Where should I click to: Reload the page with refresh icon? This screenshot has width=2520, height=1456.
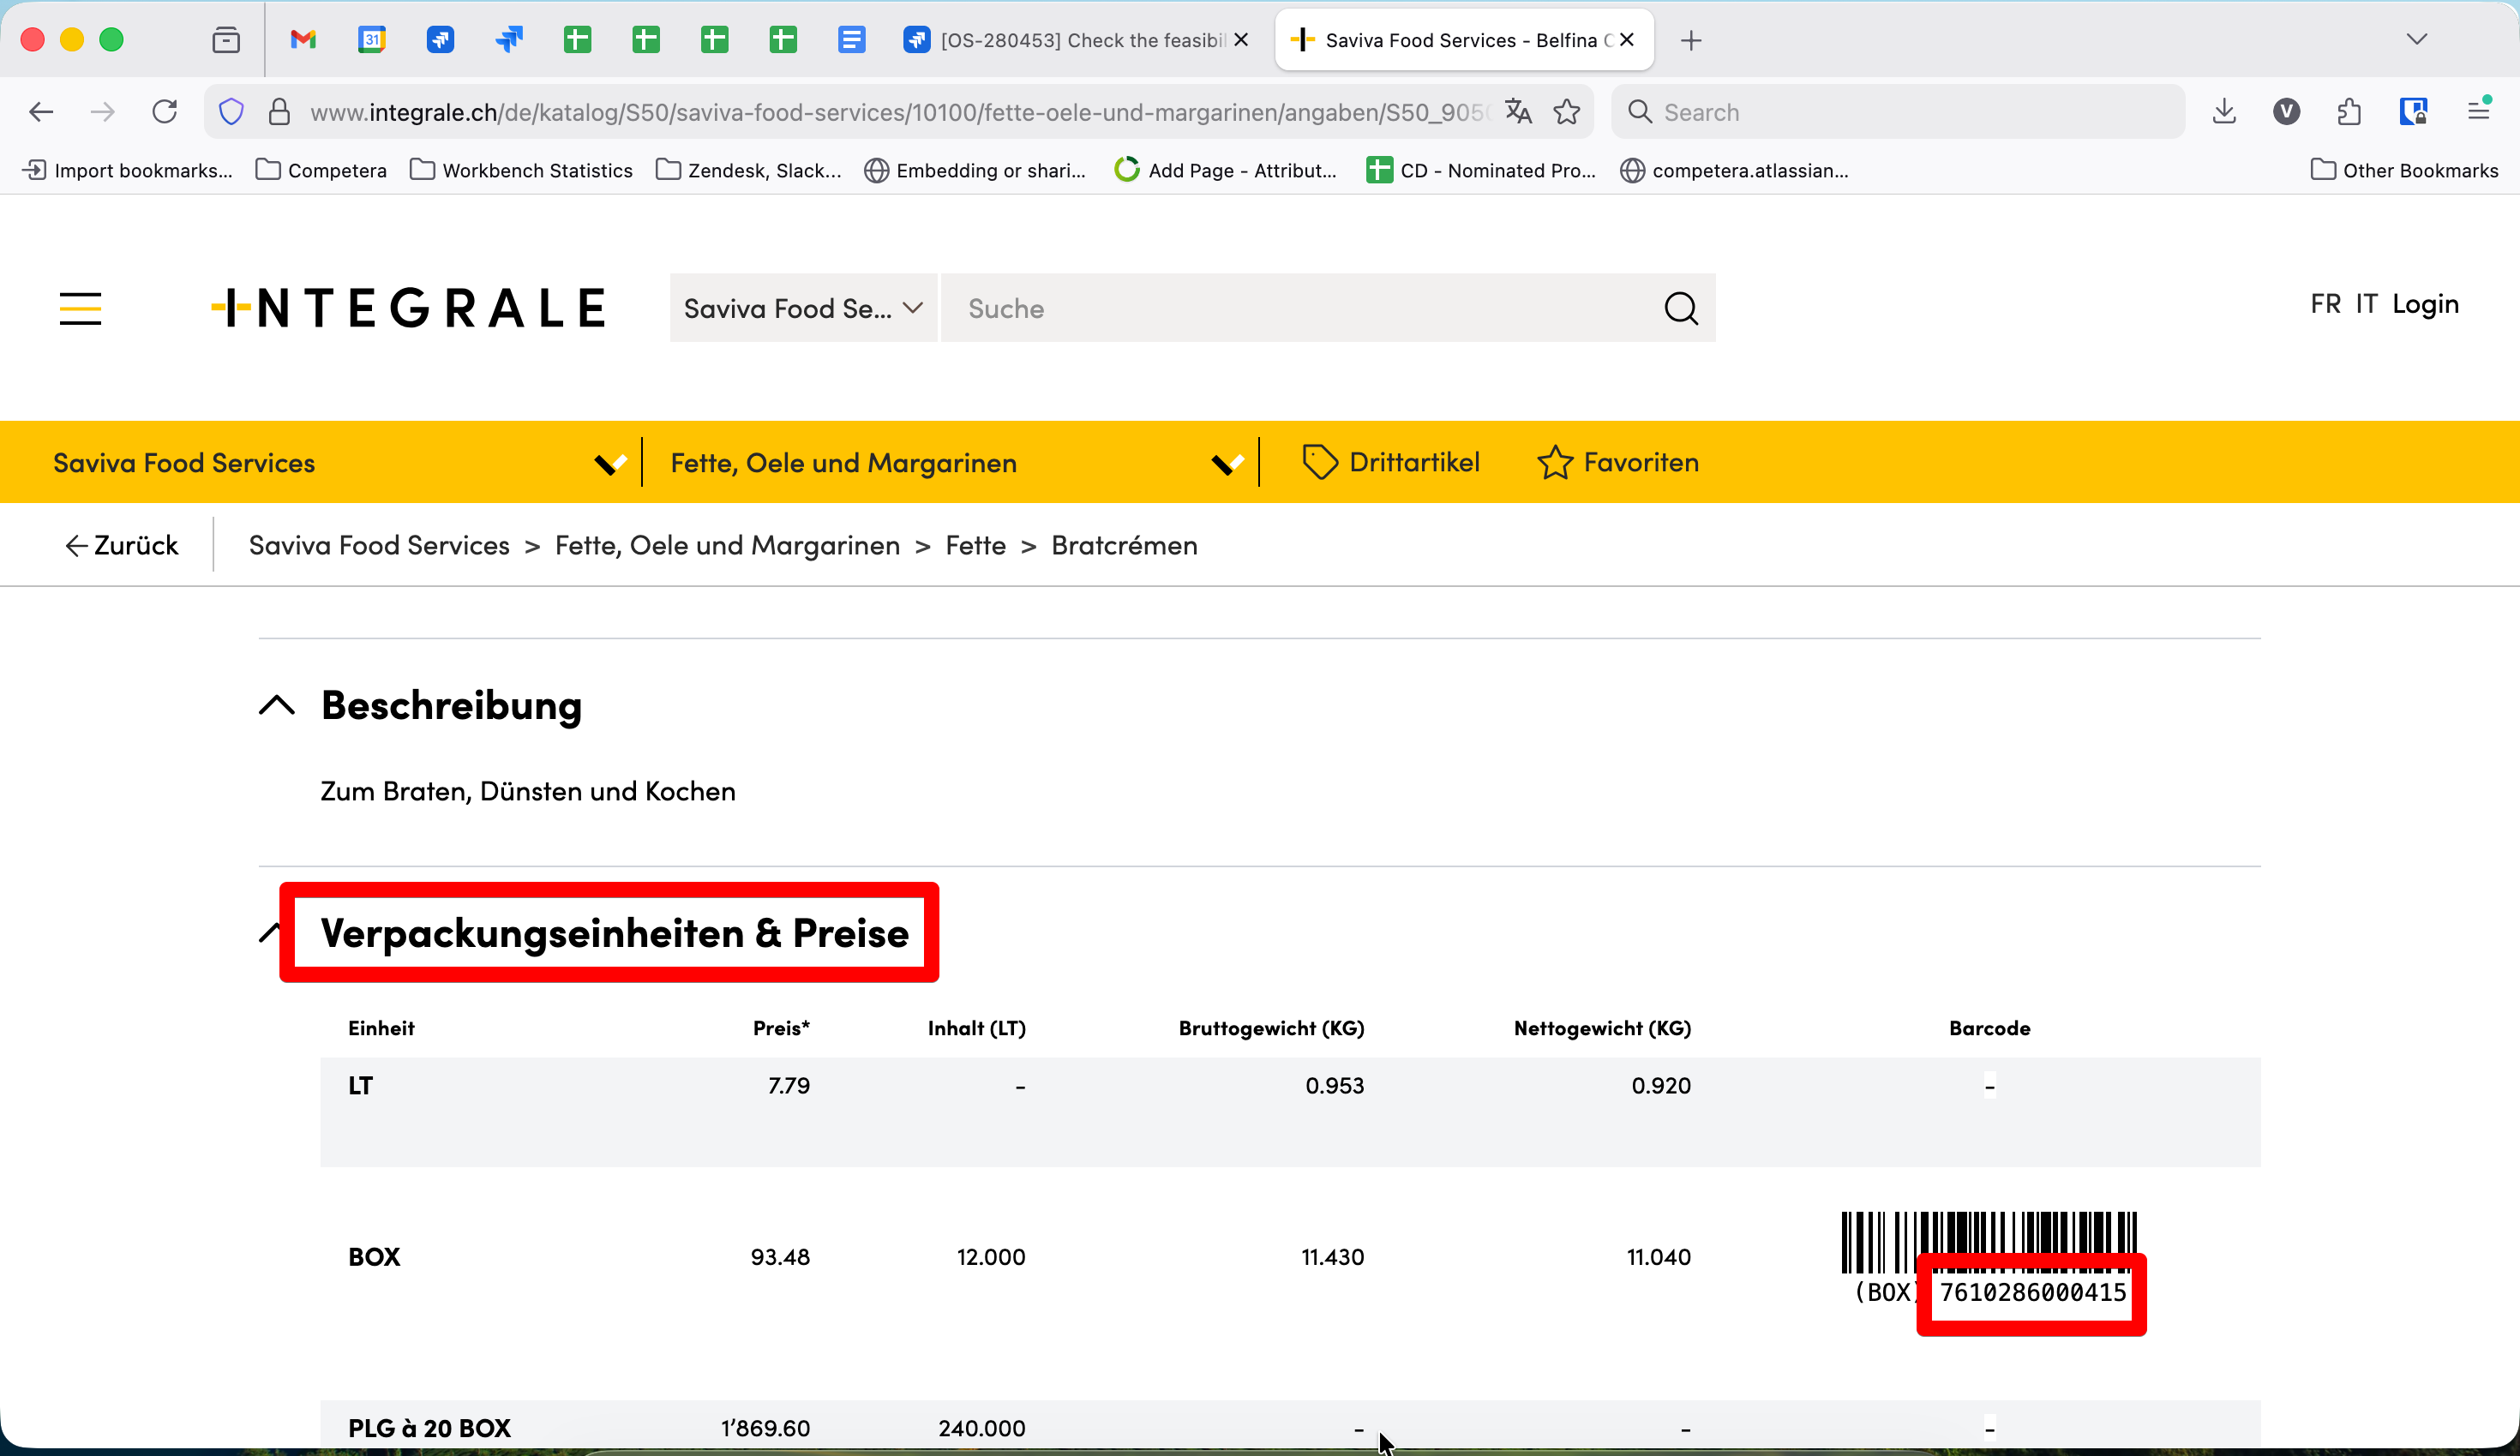(165, 112)
